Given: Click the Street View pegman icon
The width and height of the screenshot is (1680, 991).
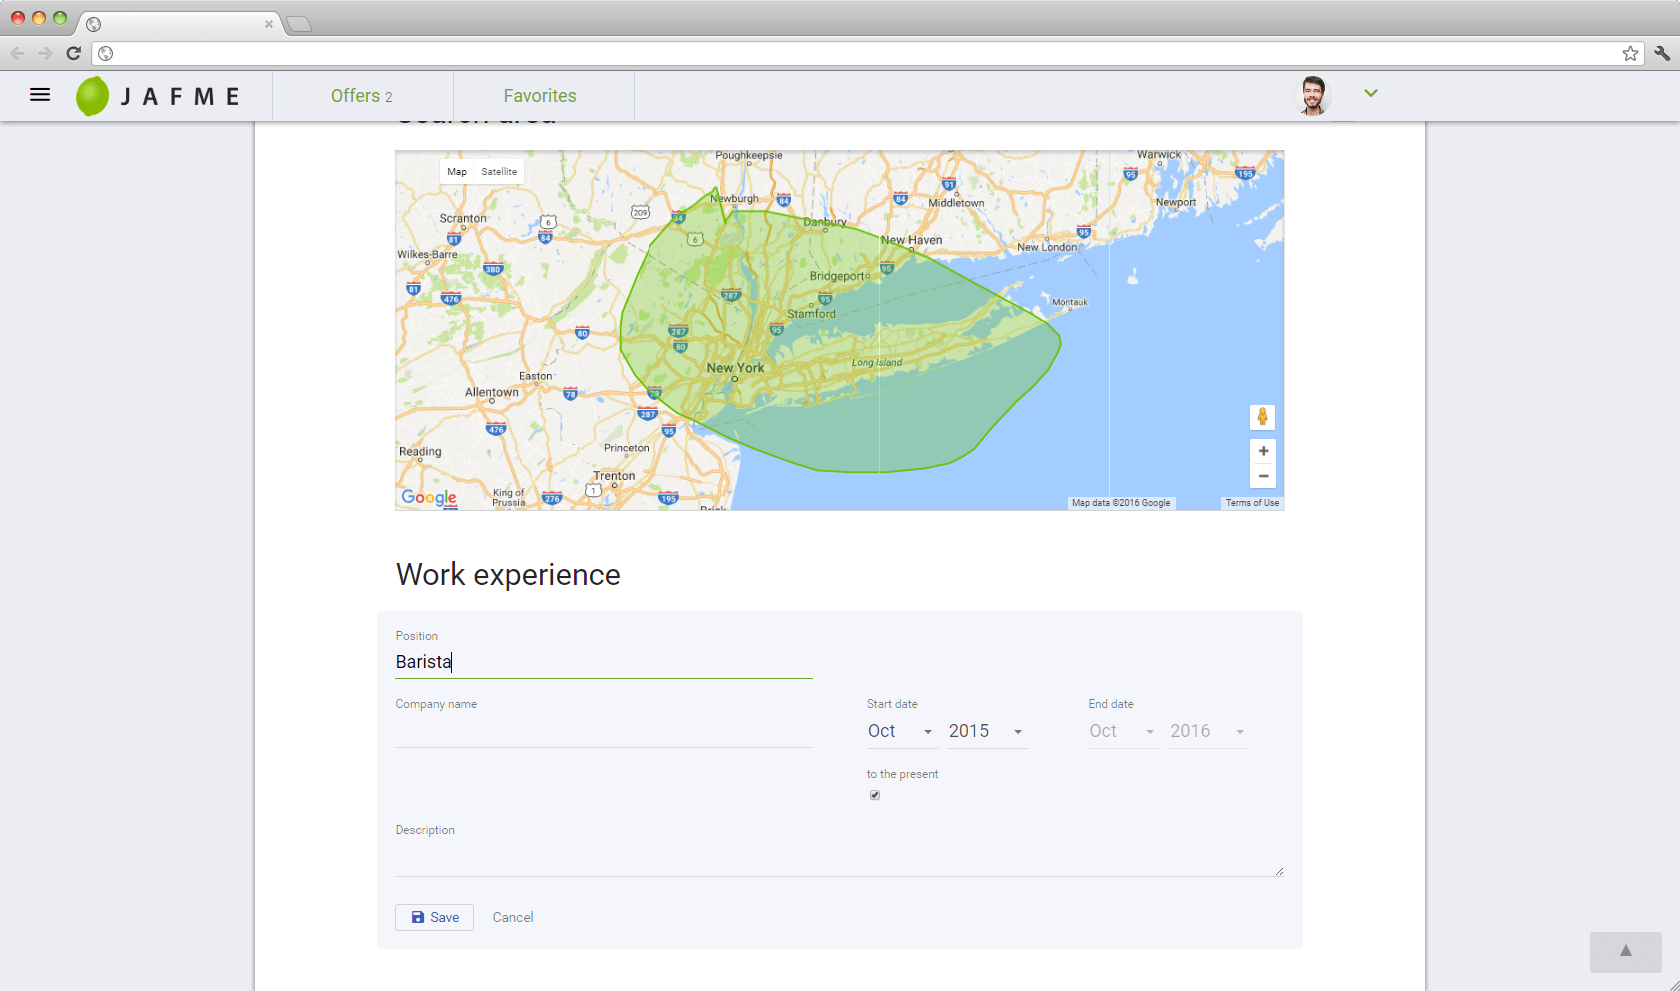Looking at the screenshot, I should click(1262, 417).
